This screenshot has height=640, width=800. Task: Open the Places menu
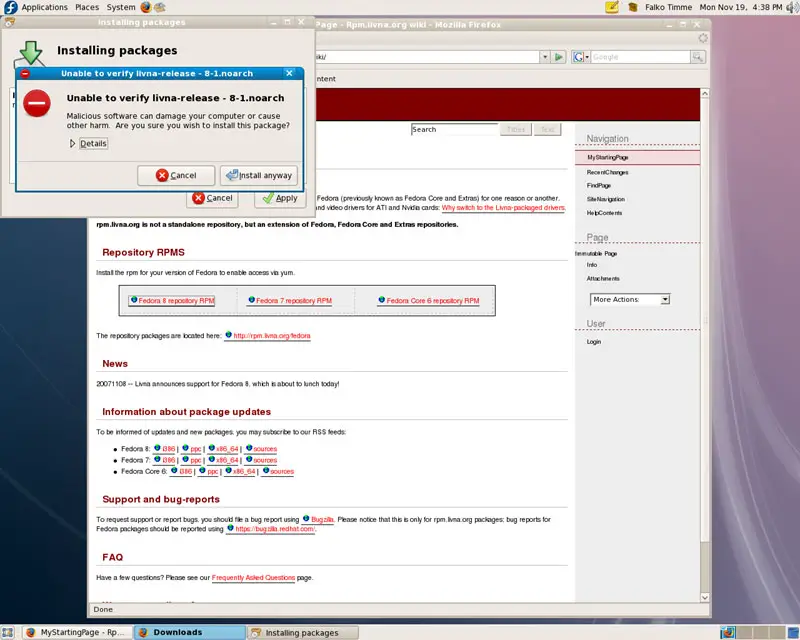click(87, 7)
